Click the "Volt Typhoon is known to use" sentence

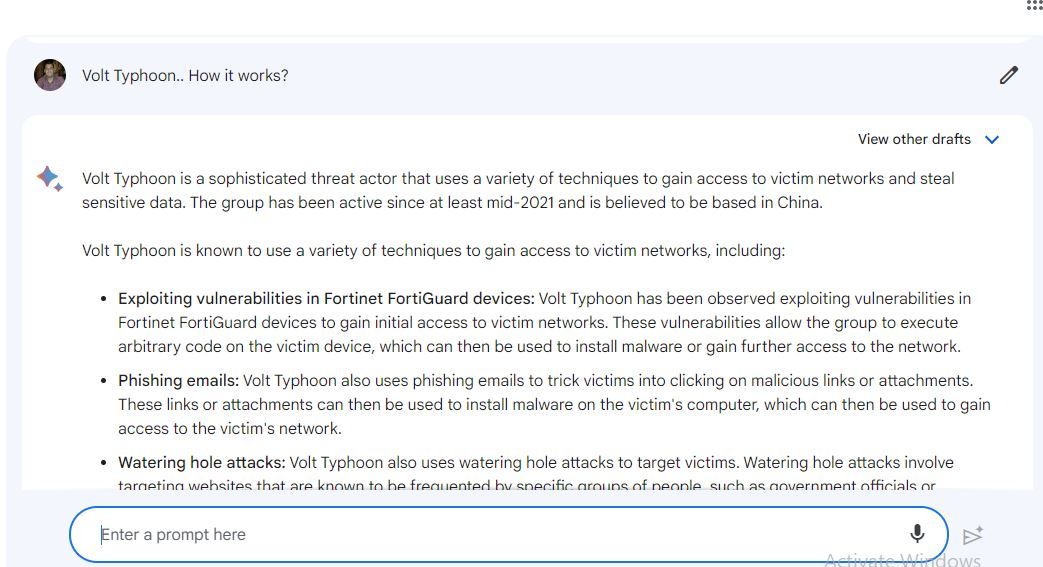pos(433,251)
